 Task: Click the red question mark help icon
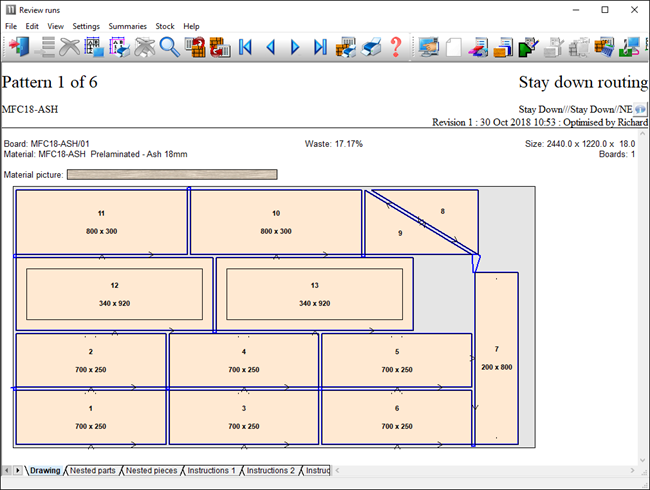(x=396, y=47)
